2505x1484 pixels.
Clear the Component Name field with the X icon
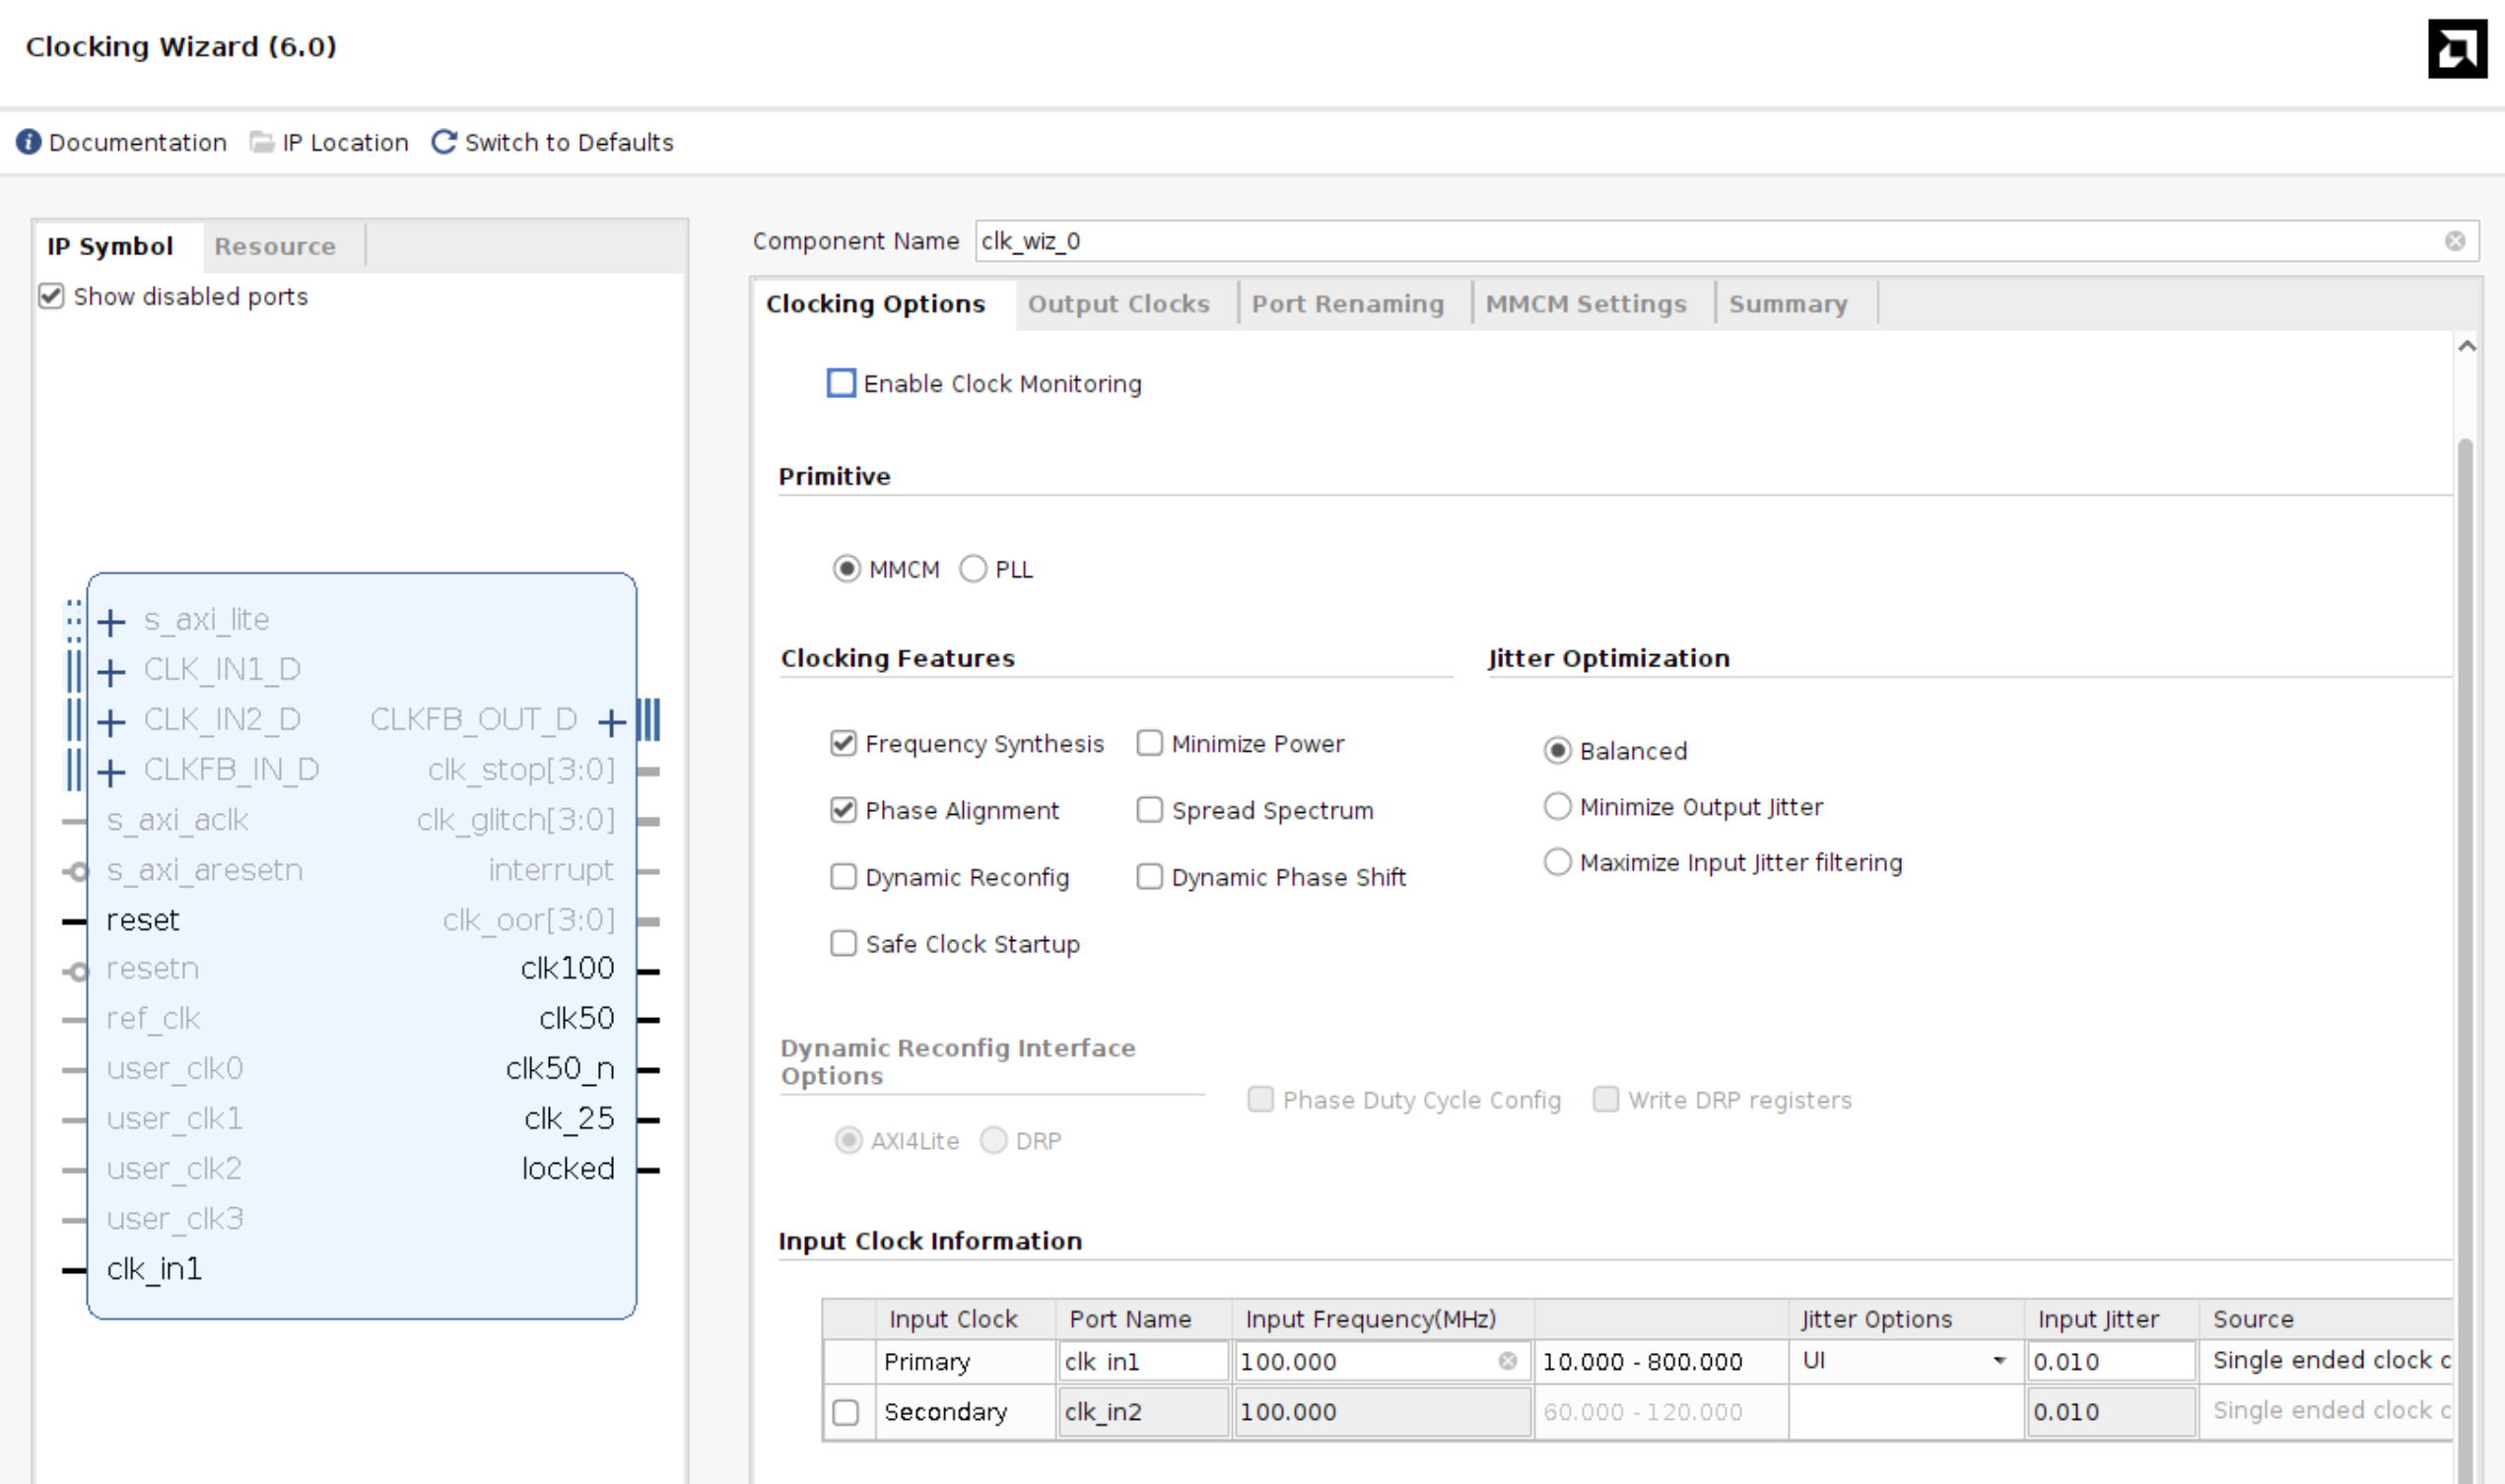coord(2455,241)
